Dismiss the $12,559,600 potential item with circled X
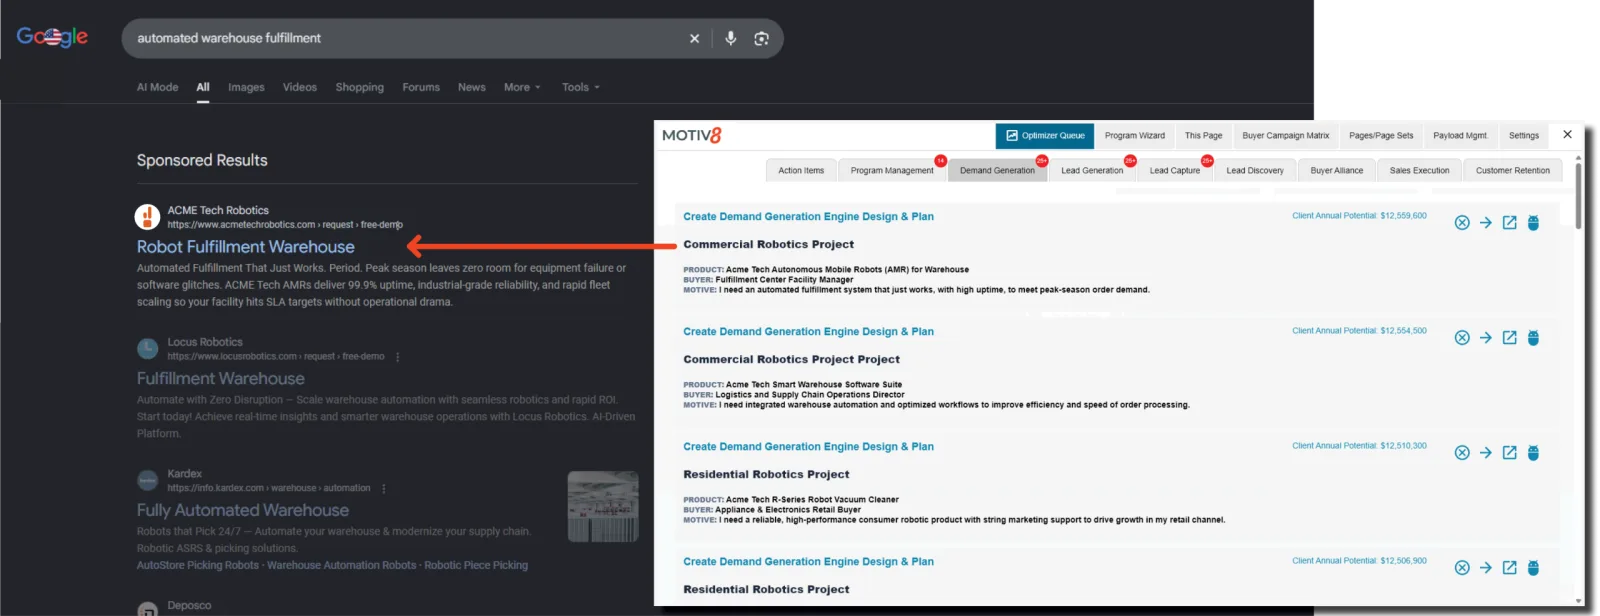The image size is (1600, 616). pos(1462,223)
